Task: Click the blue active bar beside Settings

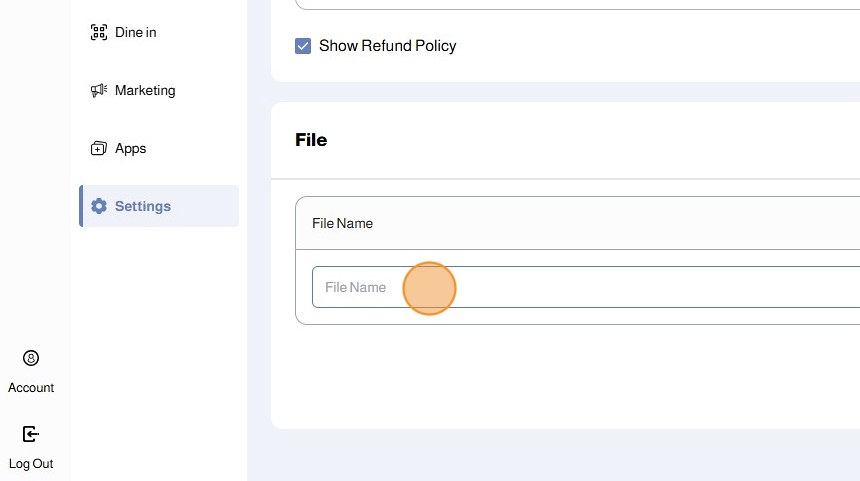Action: [x=81, y=206]
